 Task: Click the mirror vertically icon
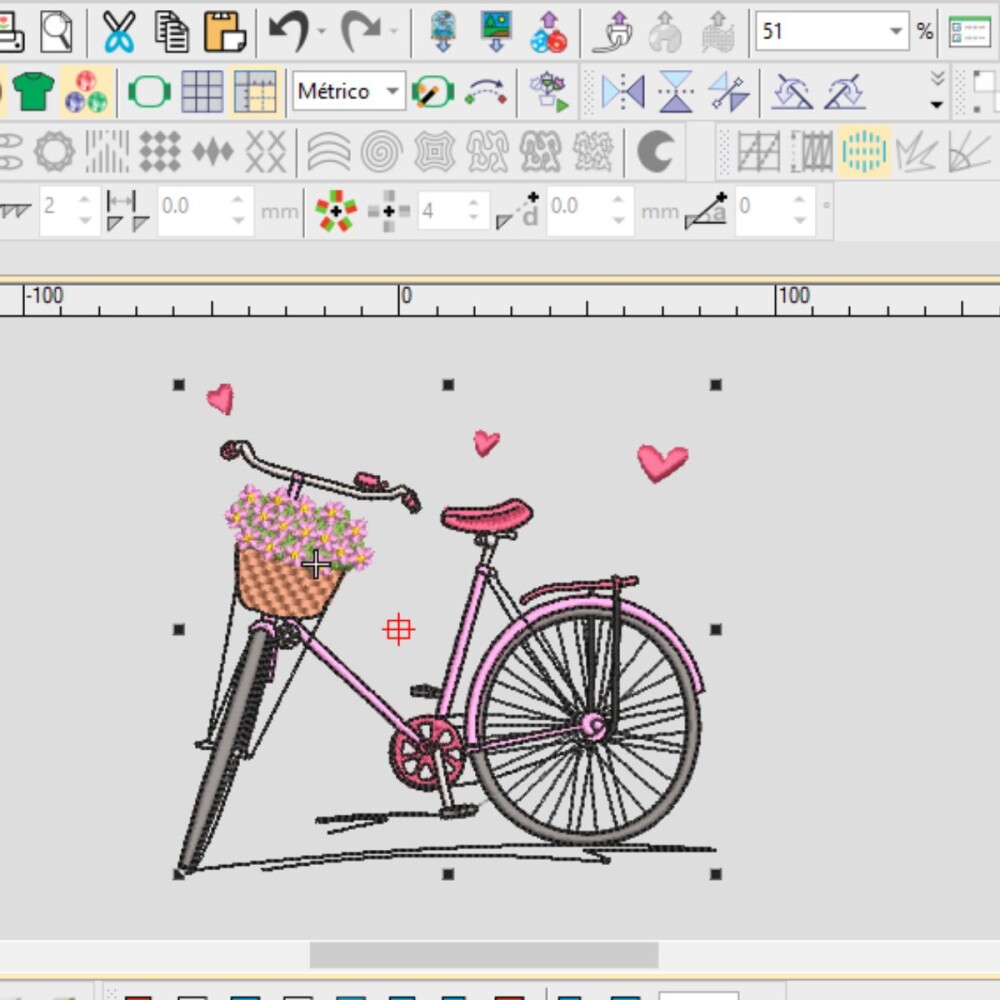[x=676, y=91]
